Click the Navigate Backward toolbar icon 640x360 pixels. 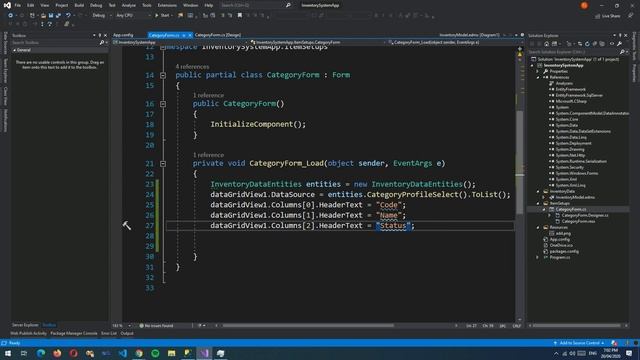10,15
